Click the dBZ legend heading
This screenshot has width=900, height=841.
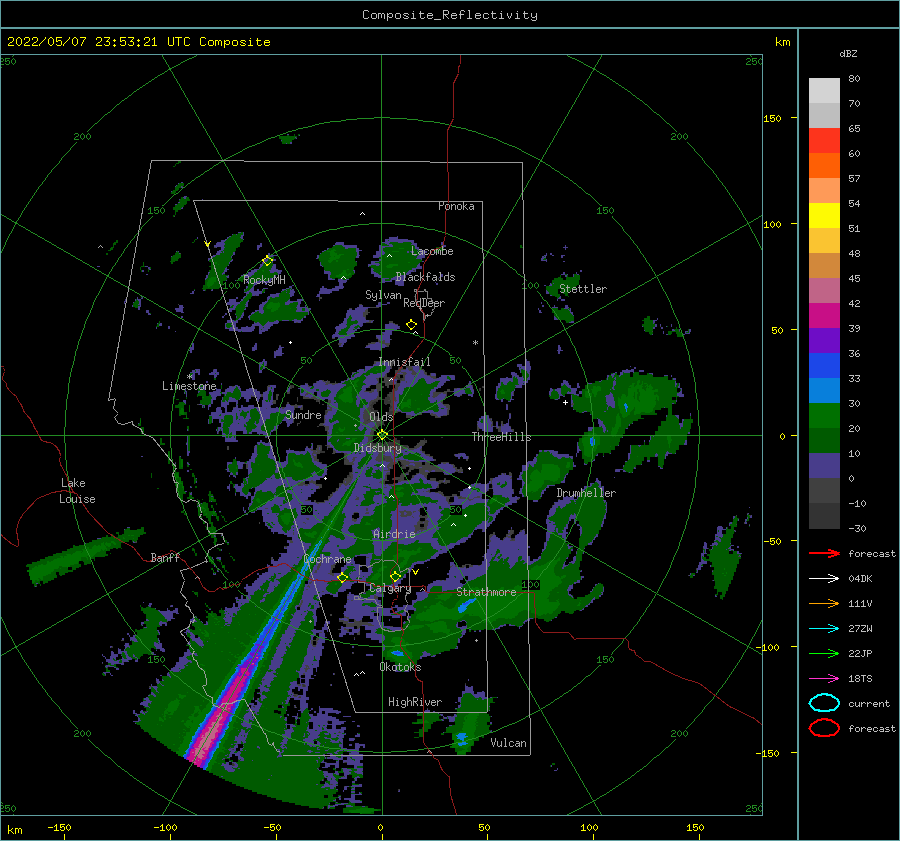(x=848, y=54)
